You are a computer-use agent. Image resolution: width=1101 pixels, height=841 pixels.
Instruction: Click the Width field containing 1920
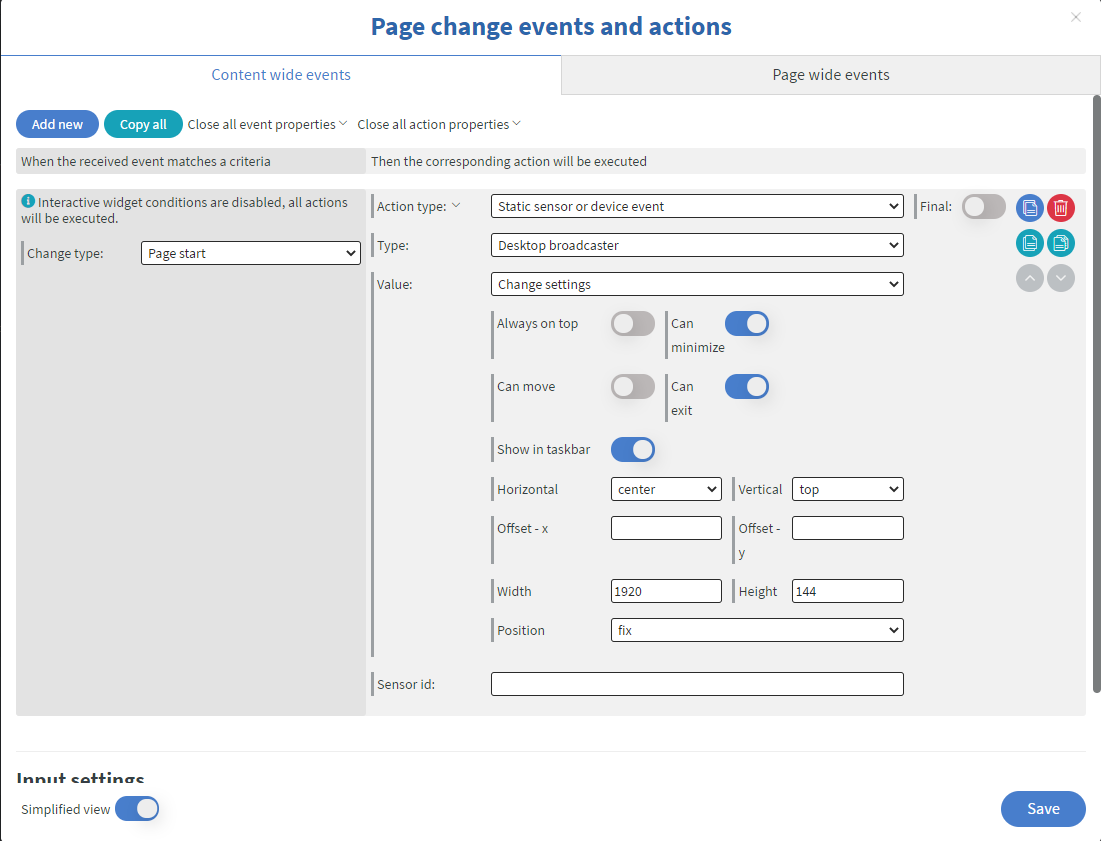(x=666, y=591)
